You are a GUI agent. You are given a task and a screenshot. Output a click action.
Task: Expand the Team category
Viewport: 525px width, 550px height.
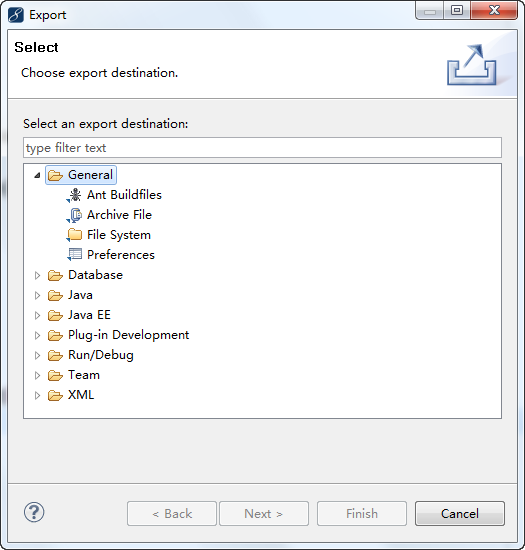pyautogui.click(x=37, y=375)
